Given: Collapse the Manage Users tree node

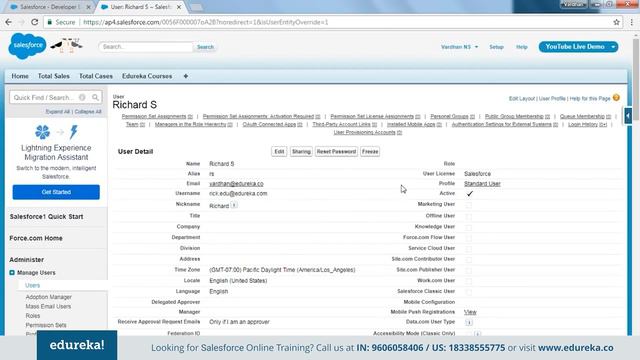Looking at the screenshot, I should 12,273.
